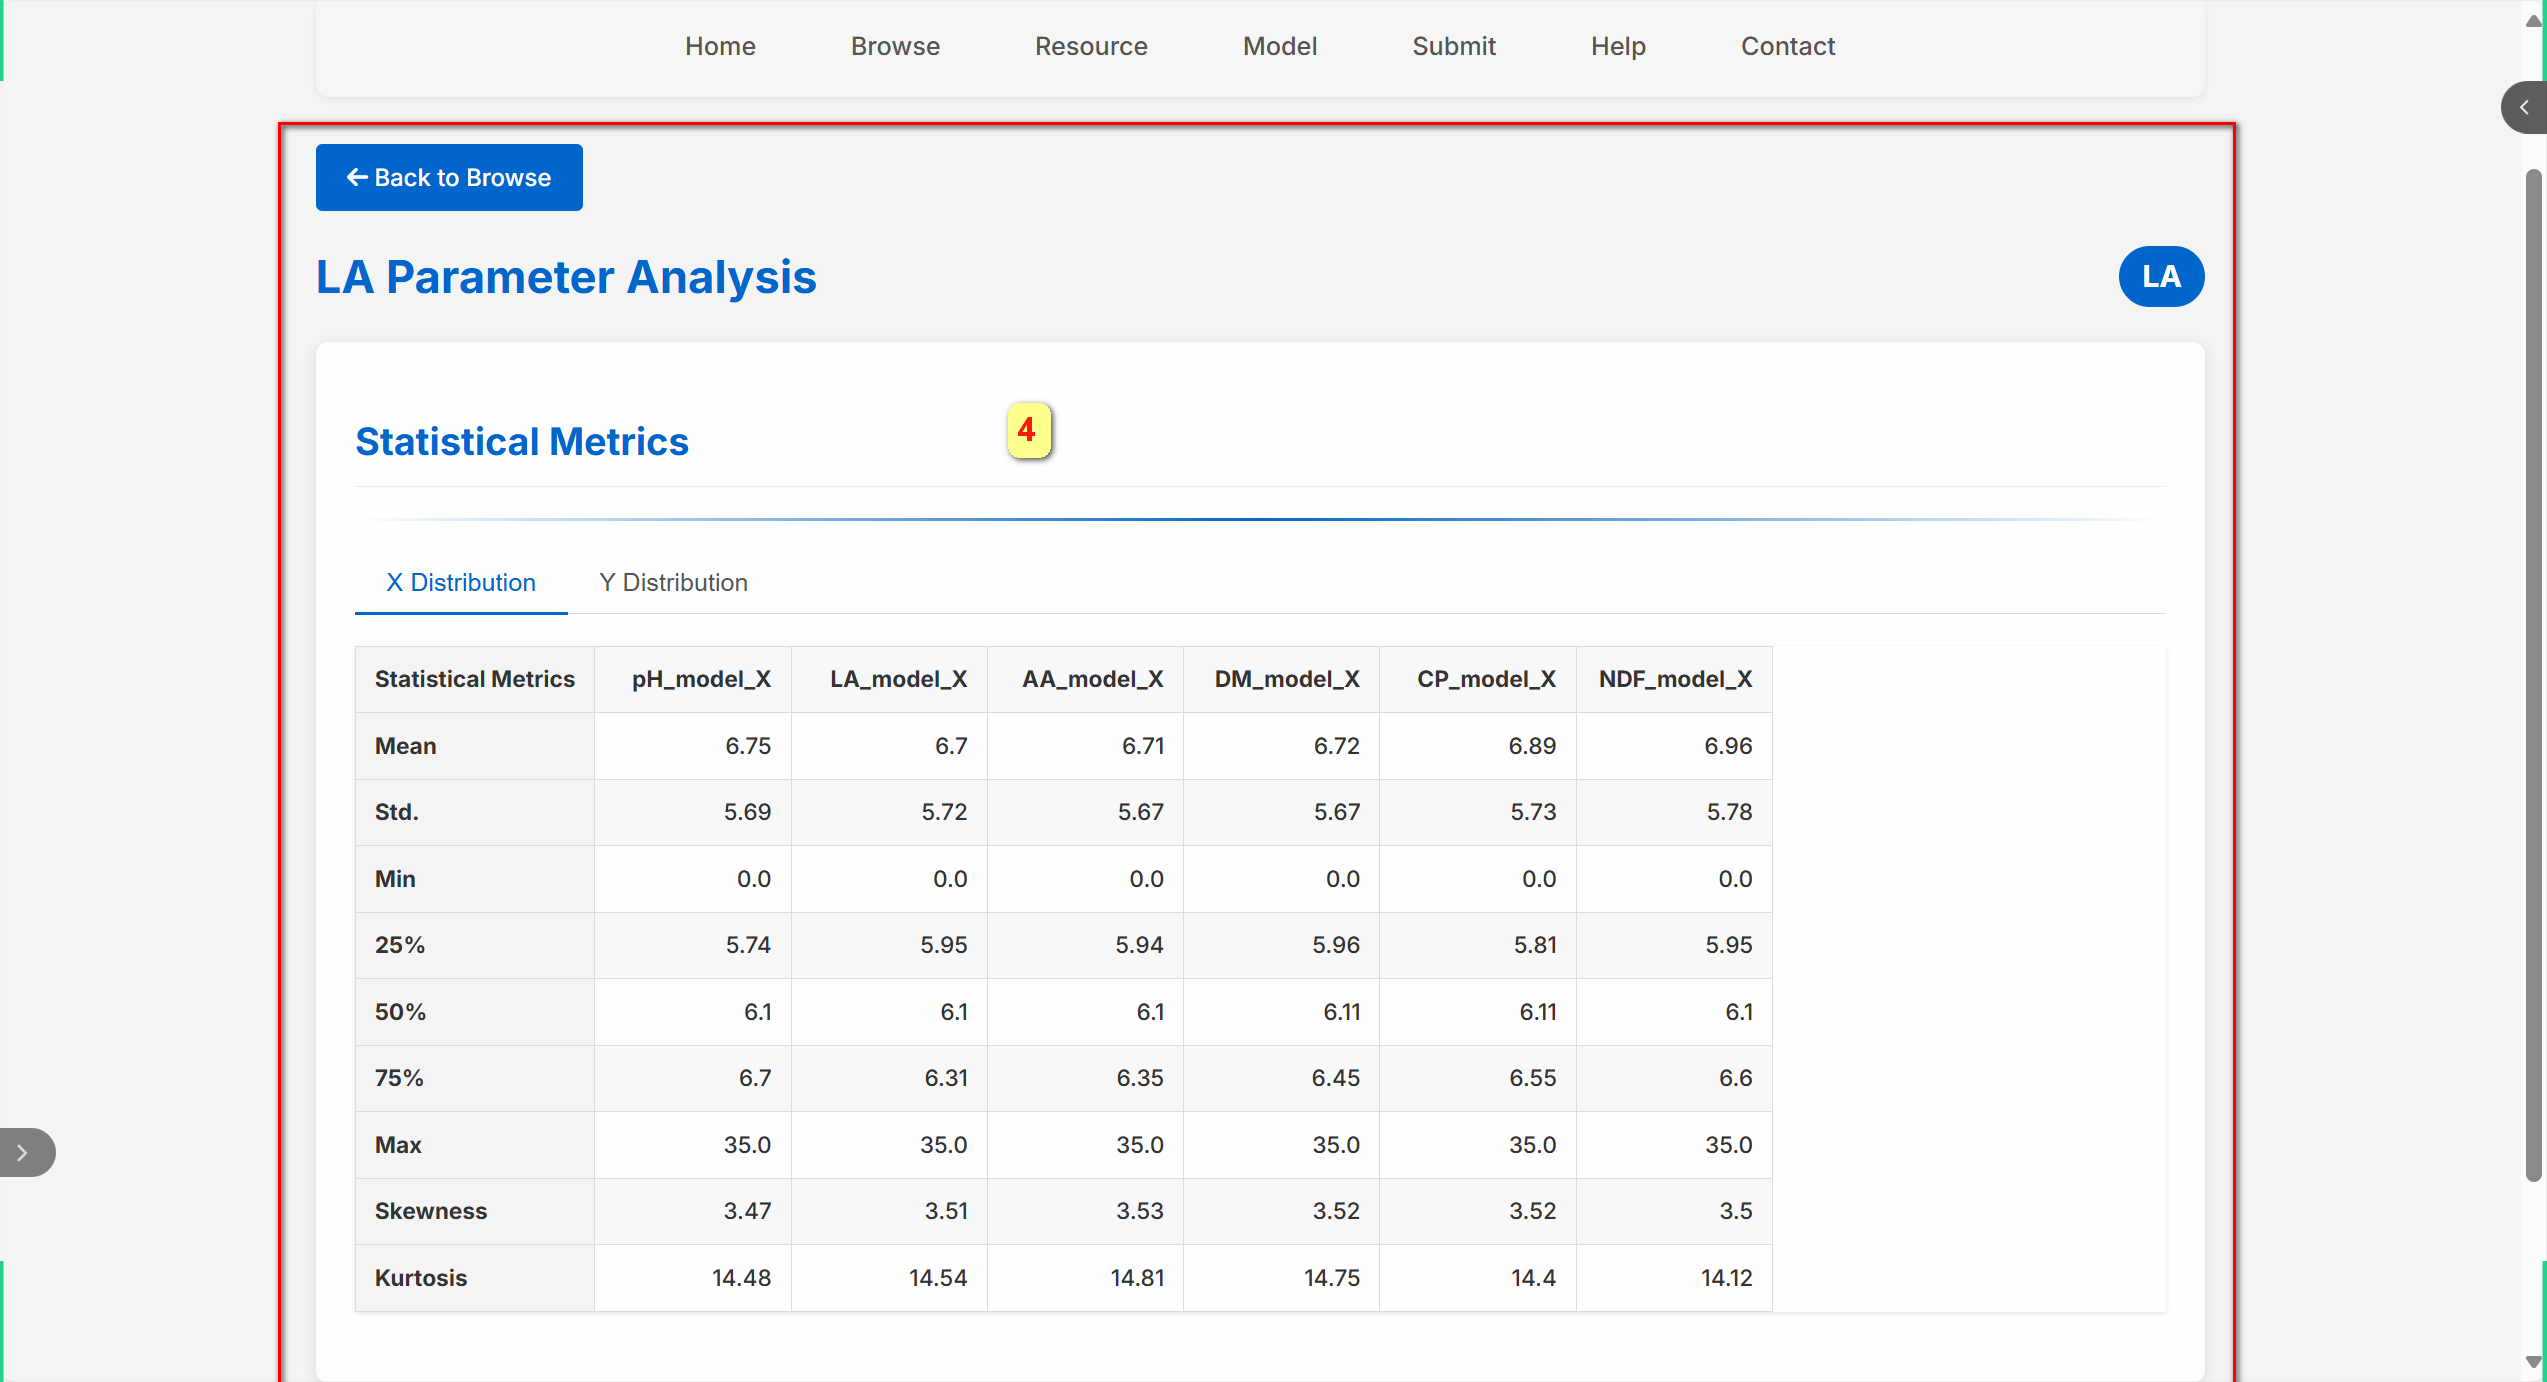The width and height of the screenshot is (2547, 1382).
Task: Open the Browse menu item
Action: (895, 46)
